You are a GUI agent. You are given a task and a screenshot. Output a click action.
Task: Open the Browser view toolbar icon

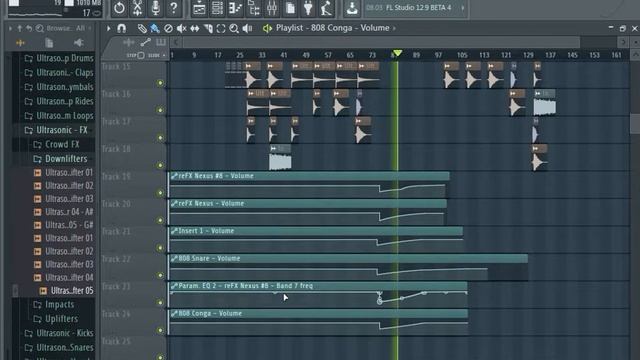click(254, 8)
